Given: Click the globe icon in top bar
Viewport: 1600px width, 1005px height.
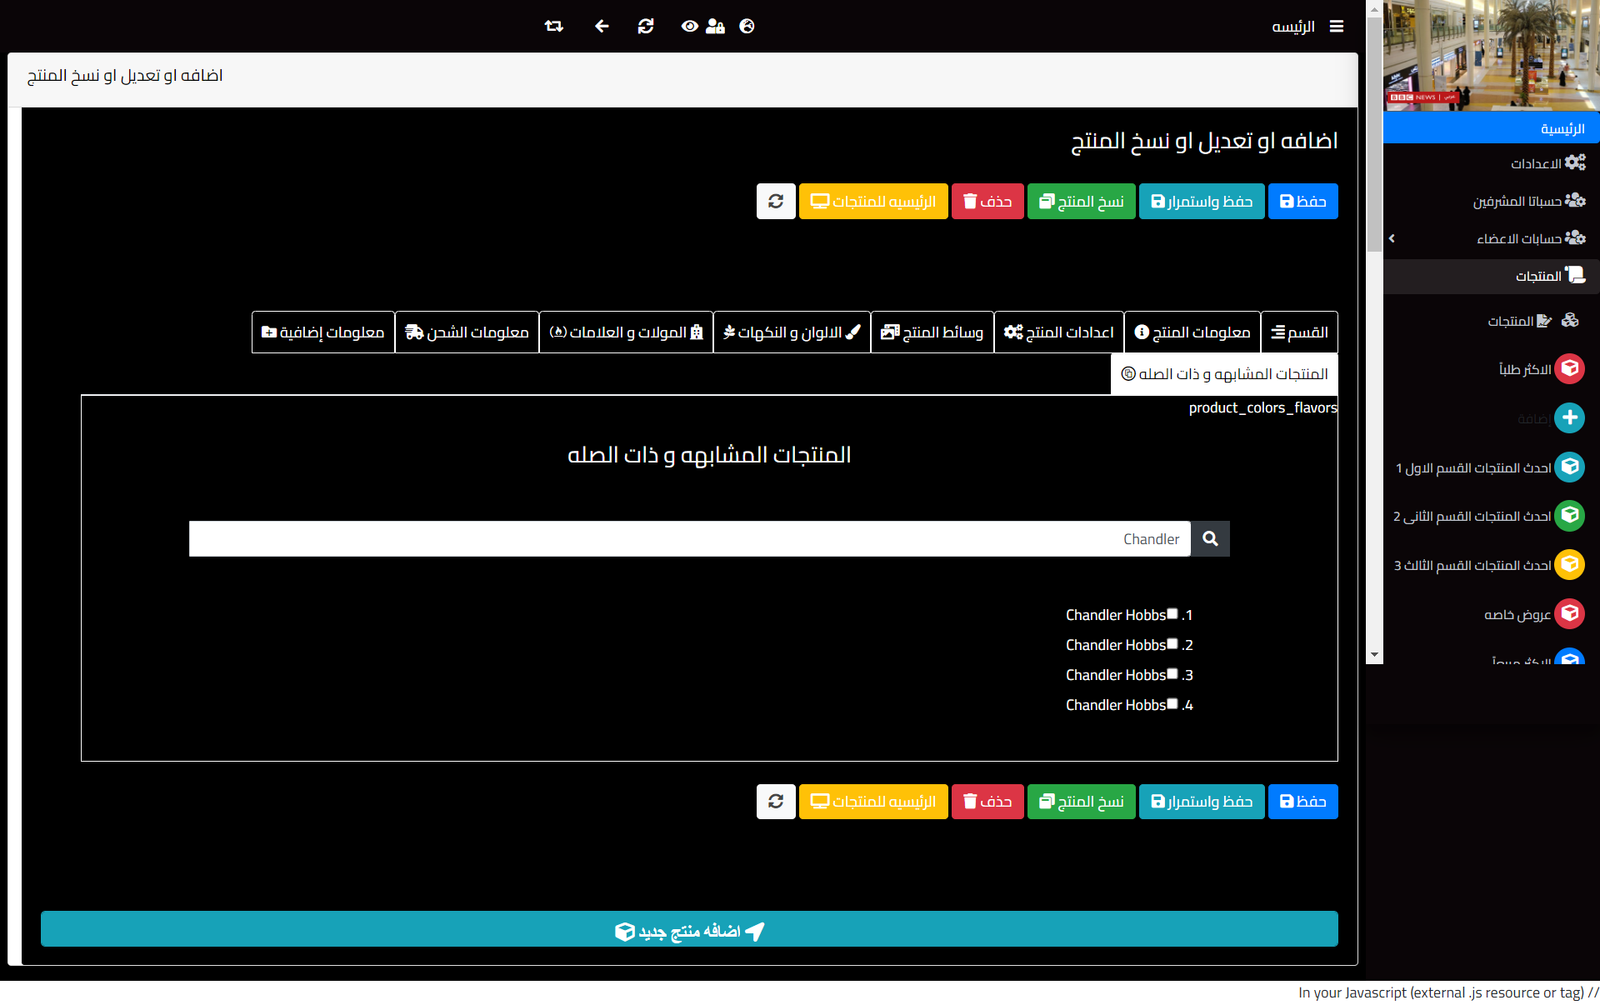Looking at the screenshot, I should click(x=747, y=27).
